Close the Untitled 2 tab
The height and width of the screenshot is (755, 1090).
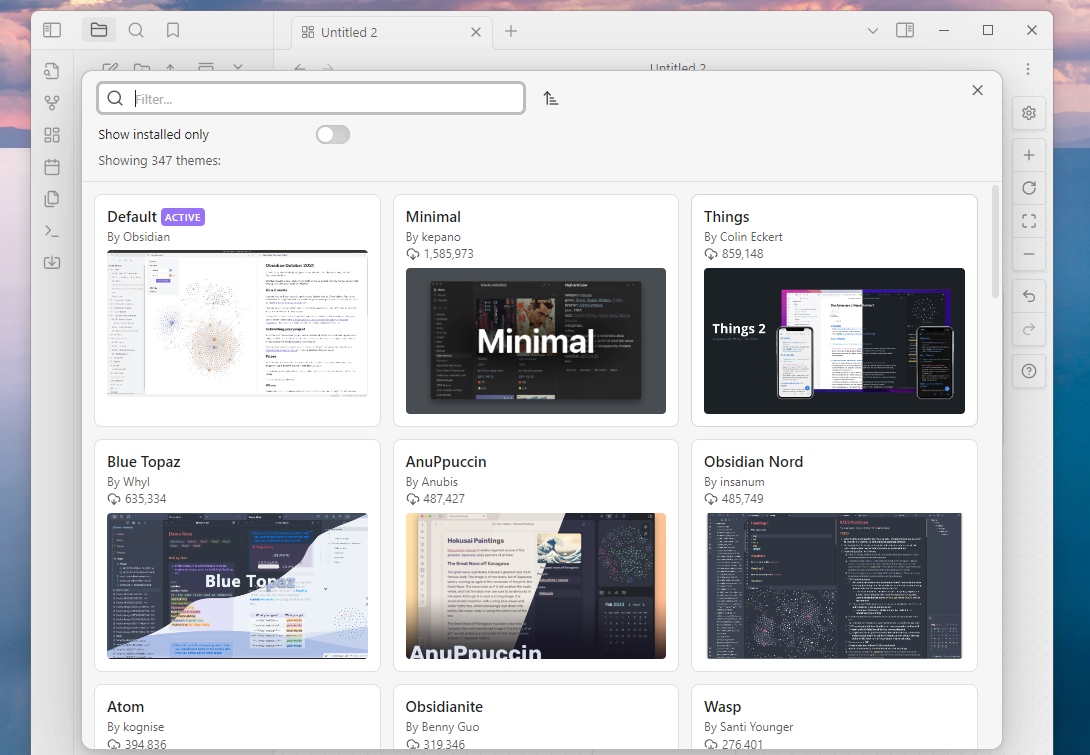[x=475, y=32]
